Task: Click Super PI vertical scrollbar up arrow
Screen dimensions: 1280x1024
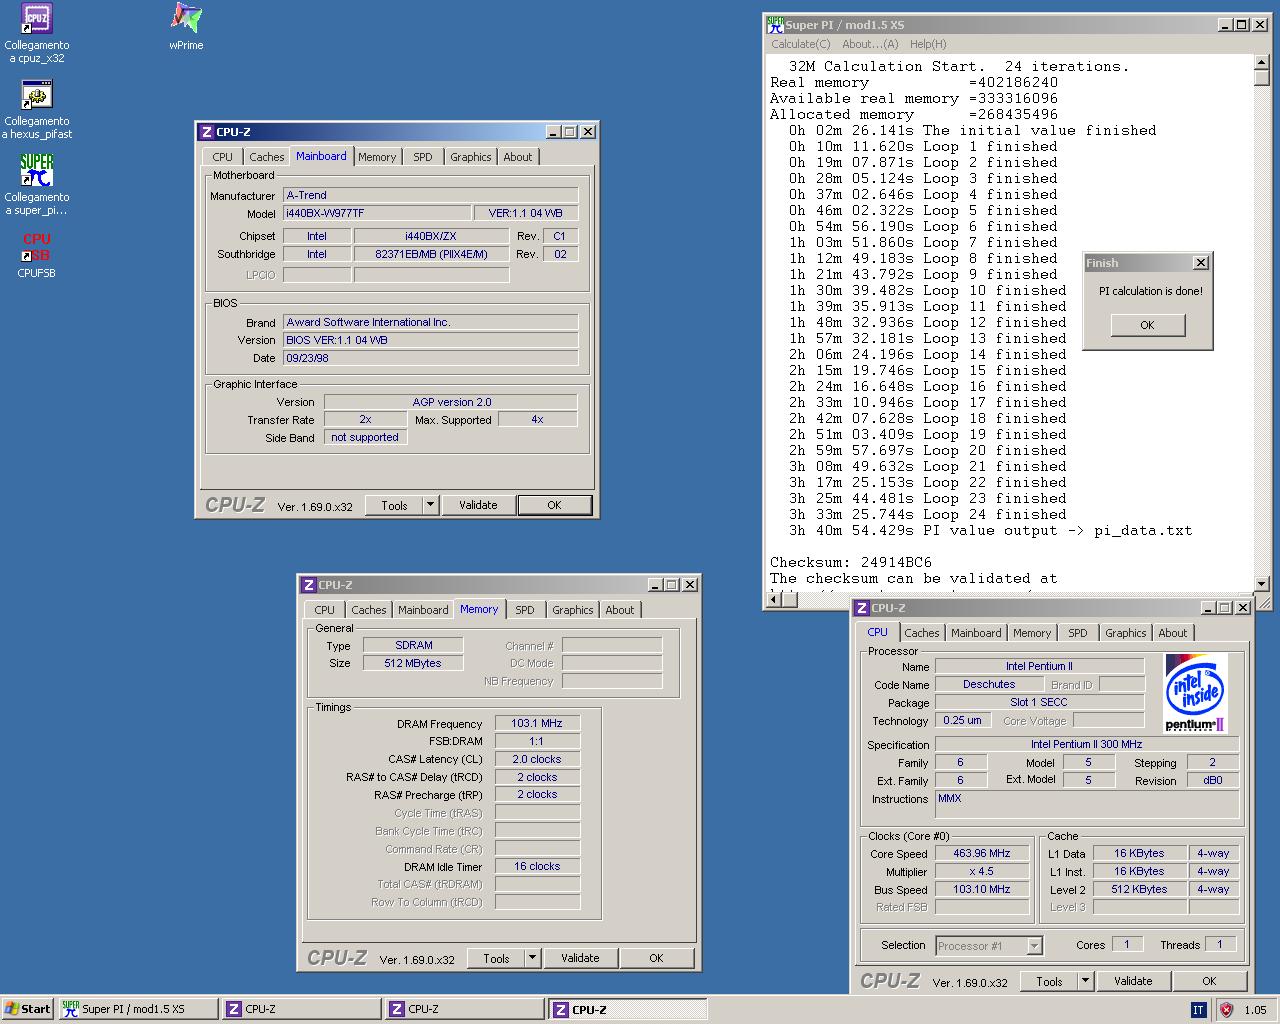Action: tap(1262, 63)
